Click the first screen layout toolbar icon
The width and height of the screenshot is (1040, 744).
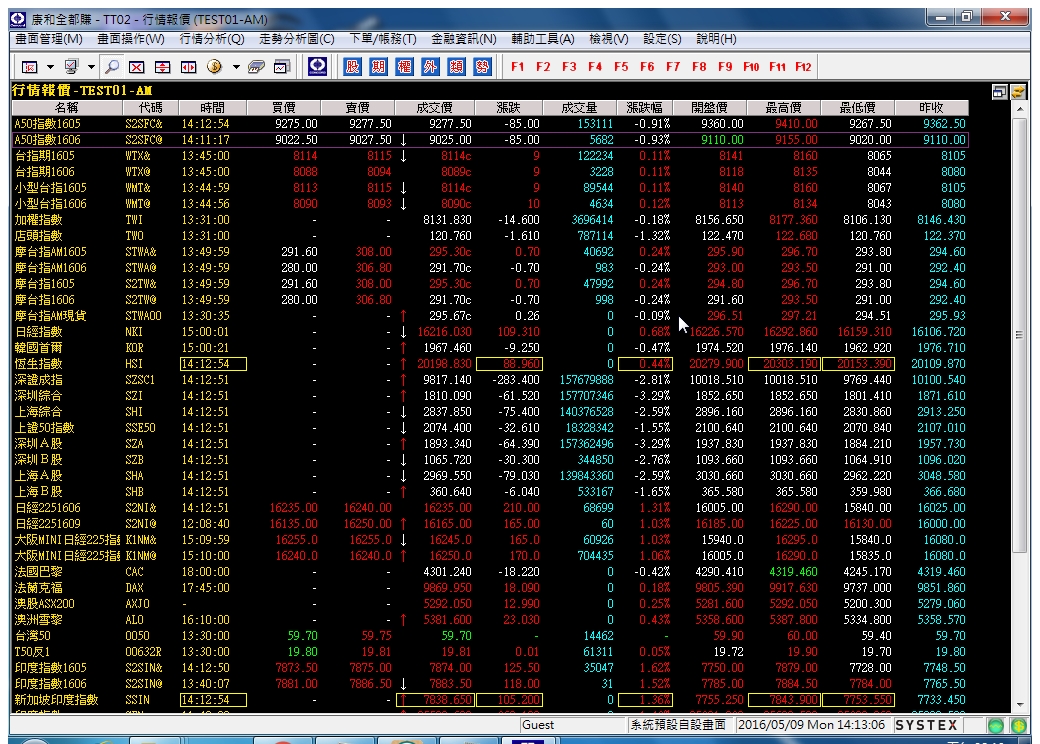click(x=30, y=66)
